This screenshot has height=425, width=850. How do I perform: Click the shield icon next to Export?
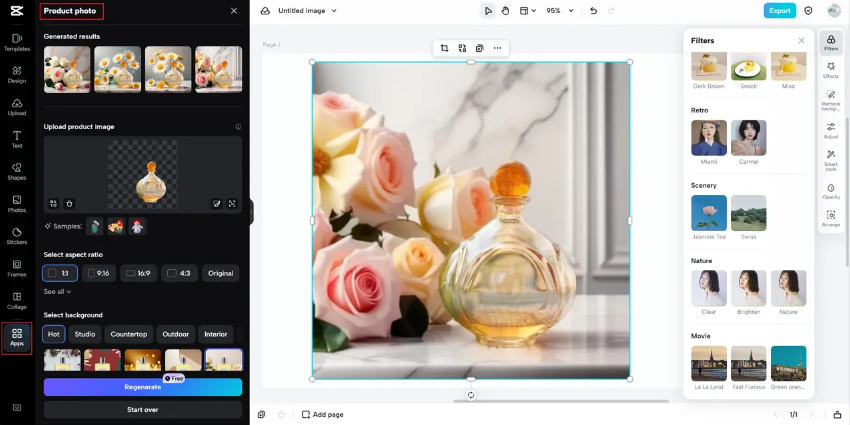[x=808, y=11]
